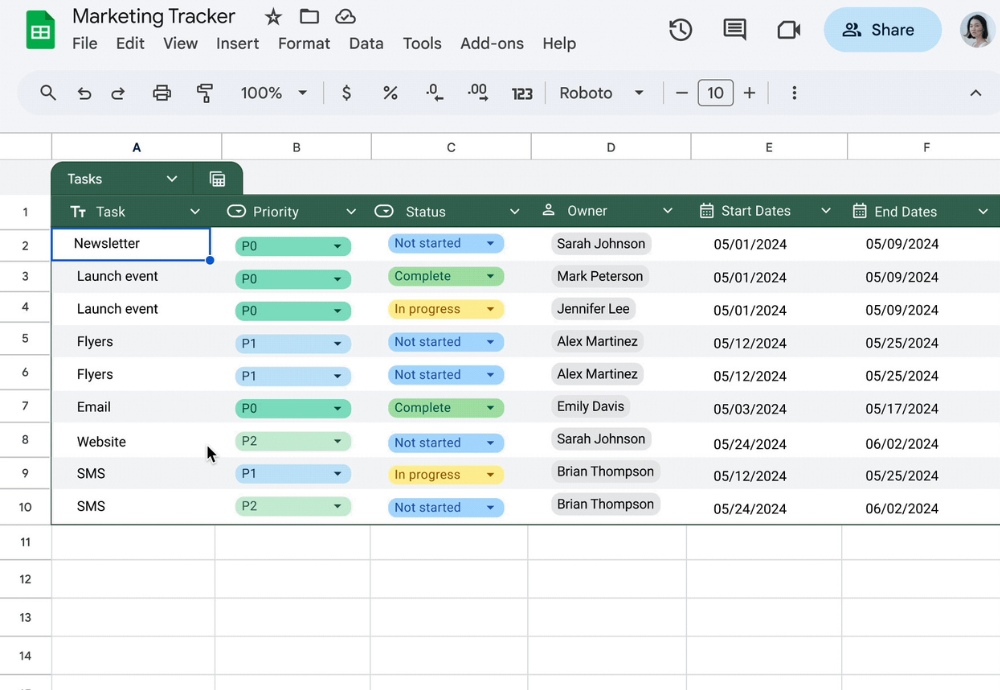1000x690 pixels.
Task: Select Brian Thompson chip in row 9
Action: (605, 471)
